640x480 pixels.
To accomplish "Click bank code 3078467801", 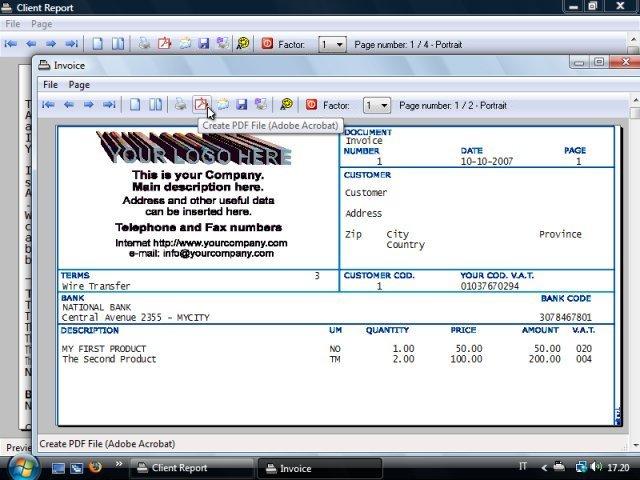I will pos(565,317).
